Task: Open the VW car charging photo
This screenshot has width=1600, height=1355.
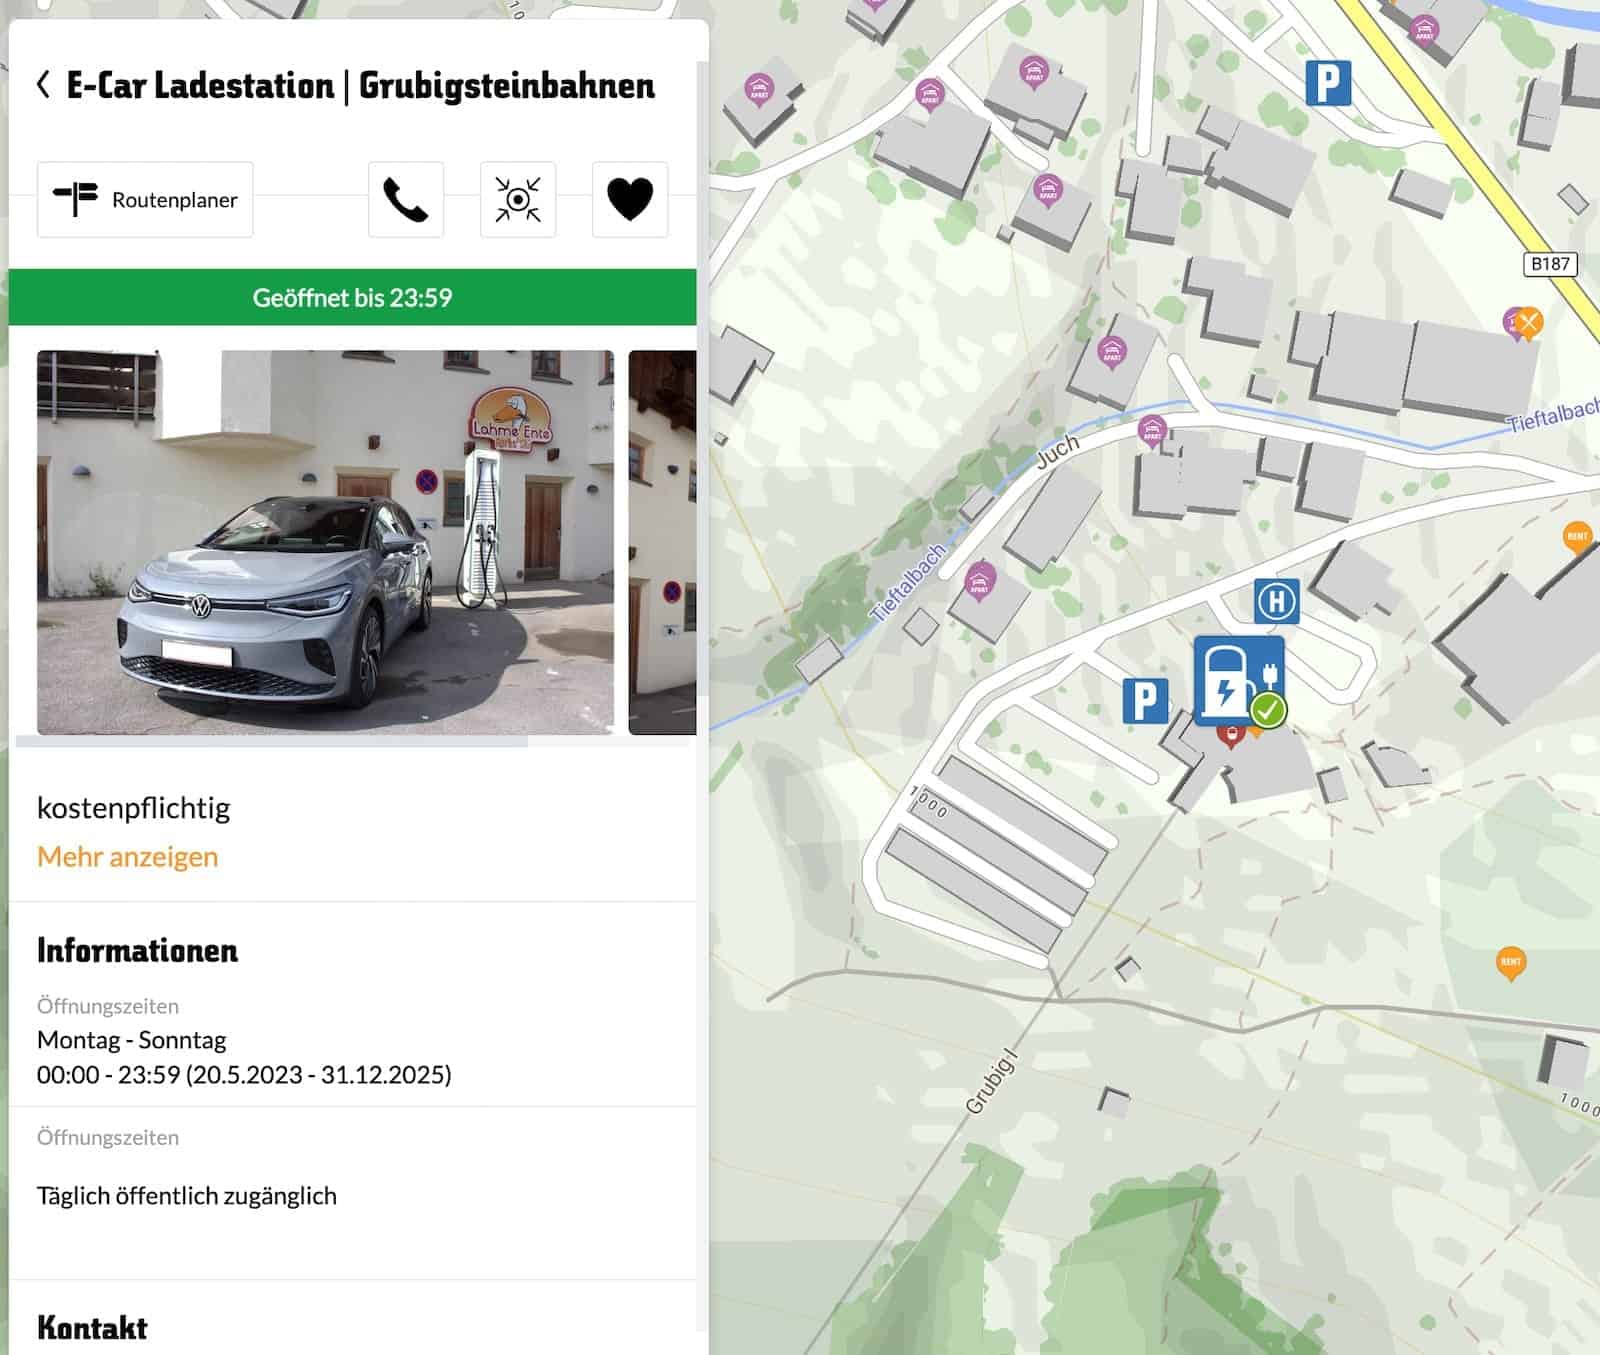Action: 325,542
